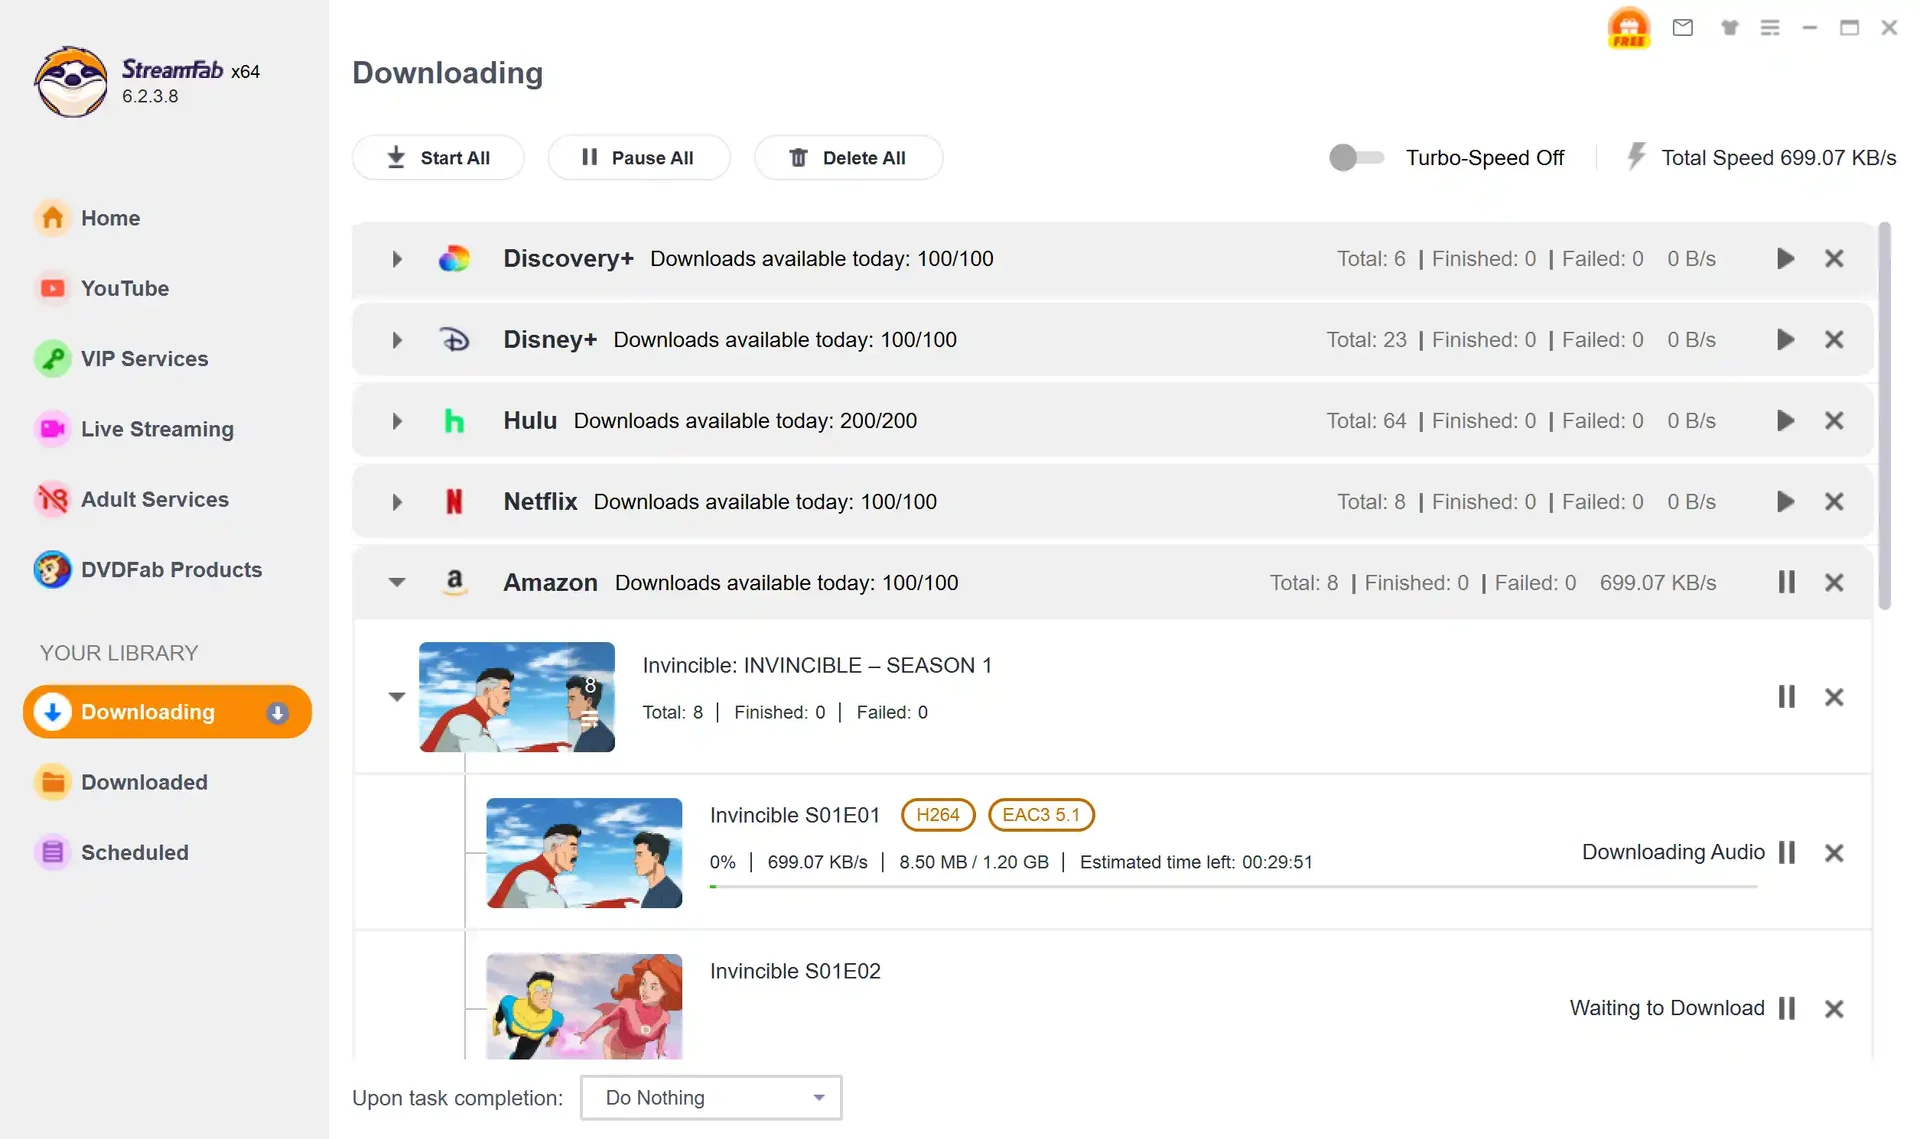Pause the Amazon download group
Screen dimensions: 1920x1139
(1786, 582)
